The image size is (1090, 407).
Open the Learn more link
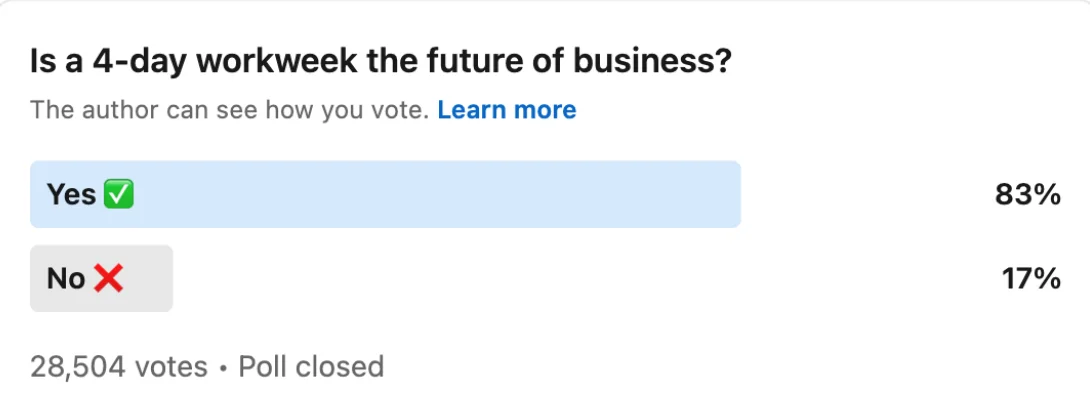coord(507,110)
